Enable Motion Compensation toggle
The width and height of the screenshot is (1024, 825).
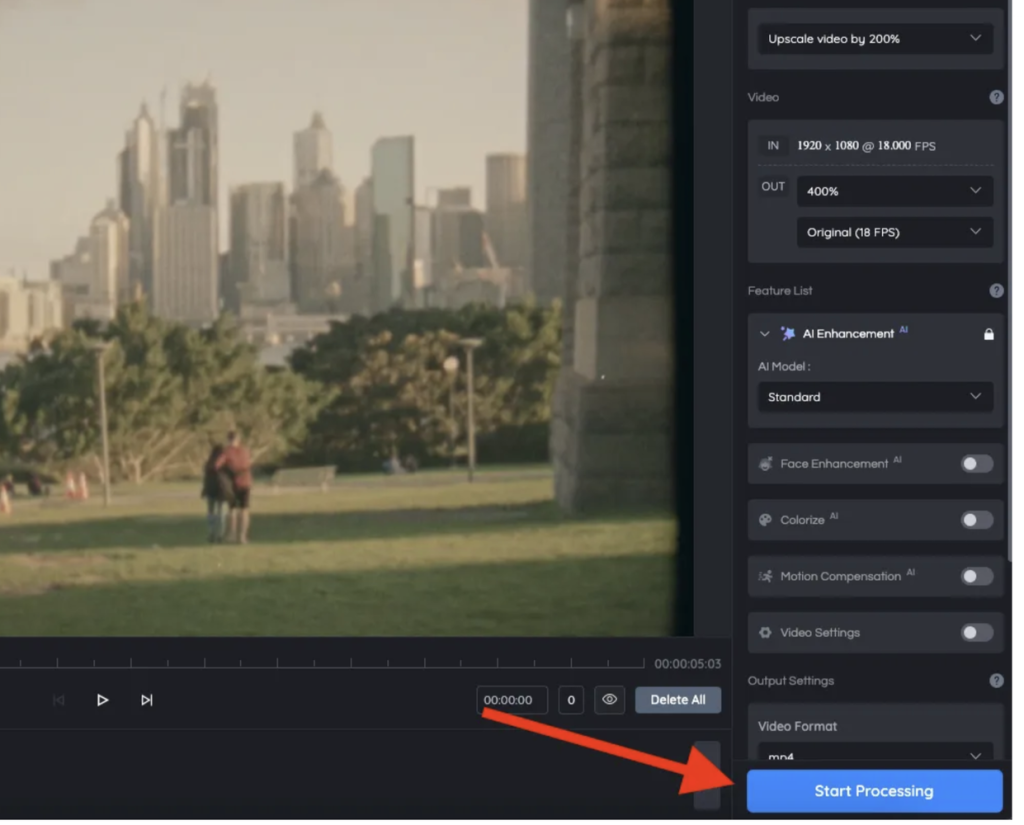[977, 576]
